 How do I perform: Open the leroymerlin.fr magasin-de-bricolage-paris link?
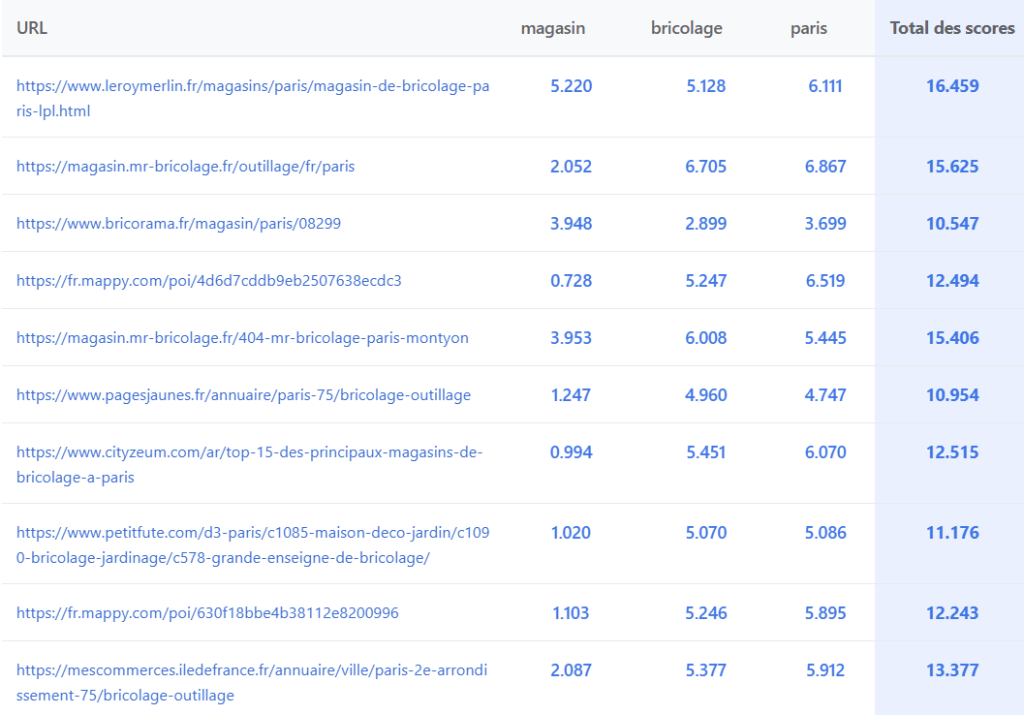[x=253, y=98]
